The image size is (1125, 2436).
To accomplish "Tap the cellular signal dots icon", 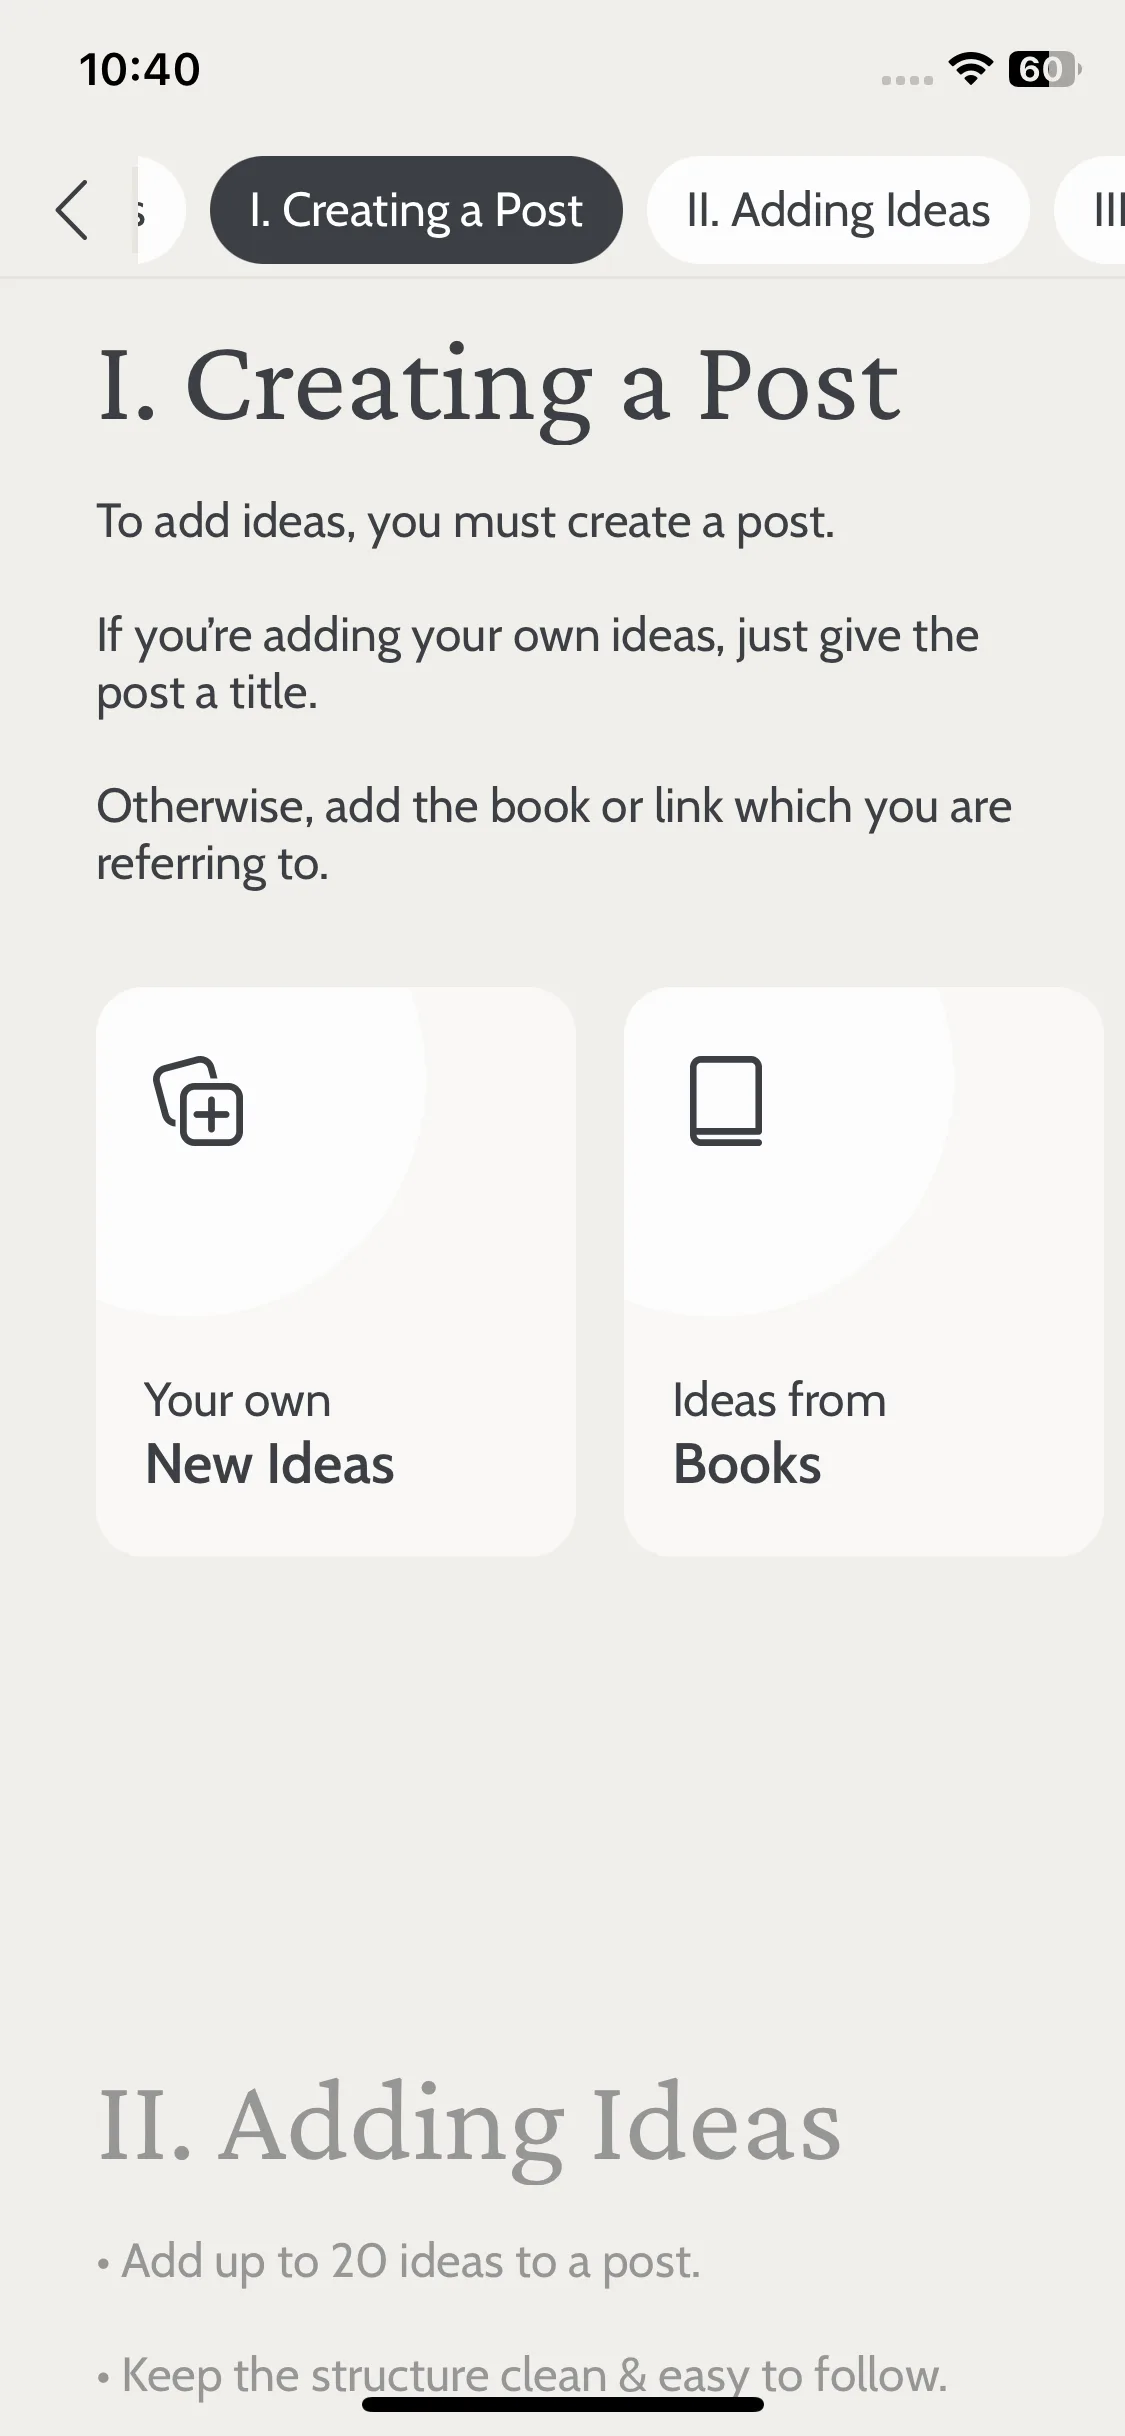I will 907,80.
